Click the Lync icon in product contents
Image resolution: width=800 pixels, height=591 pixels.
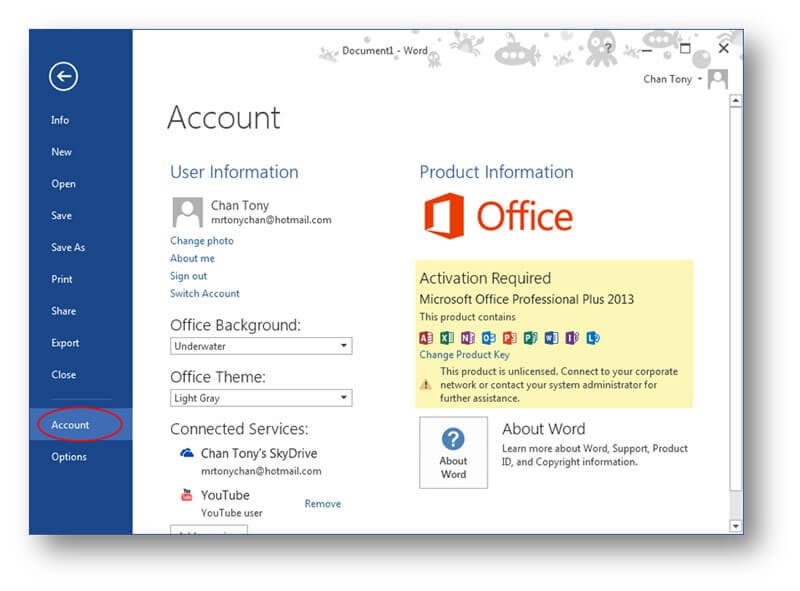click(x=593, y=338)
